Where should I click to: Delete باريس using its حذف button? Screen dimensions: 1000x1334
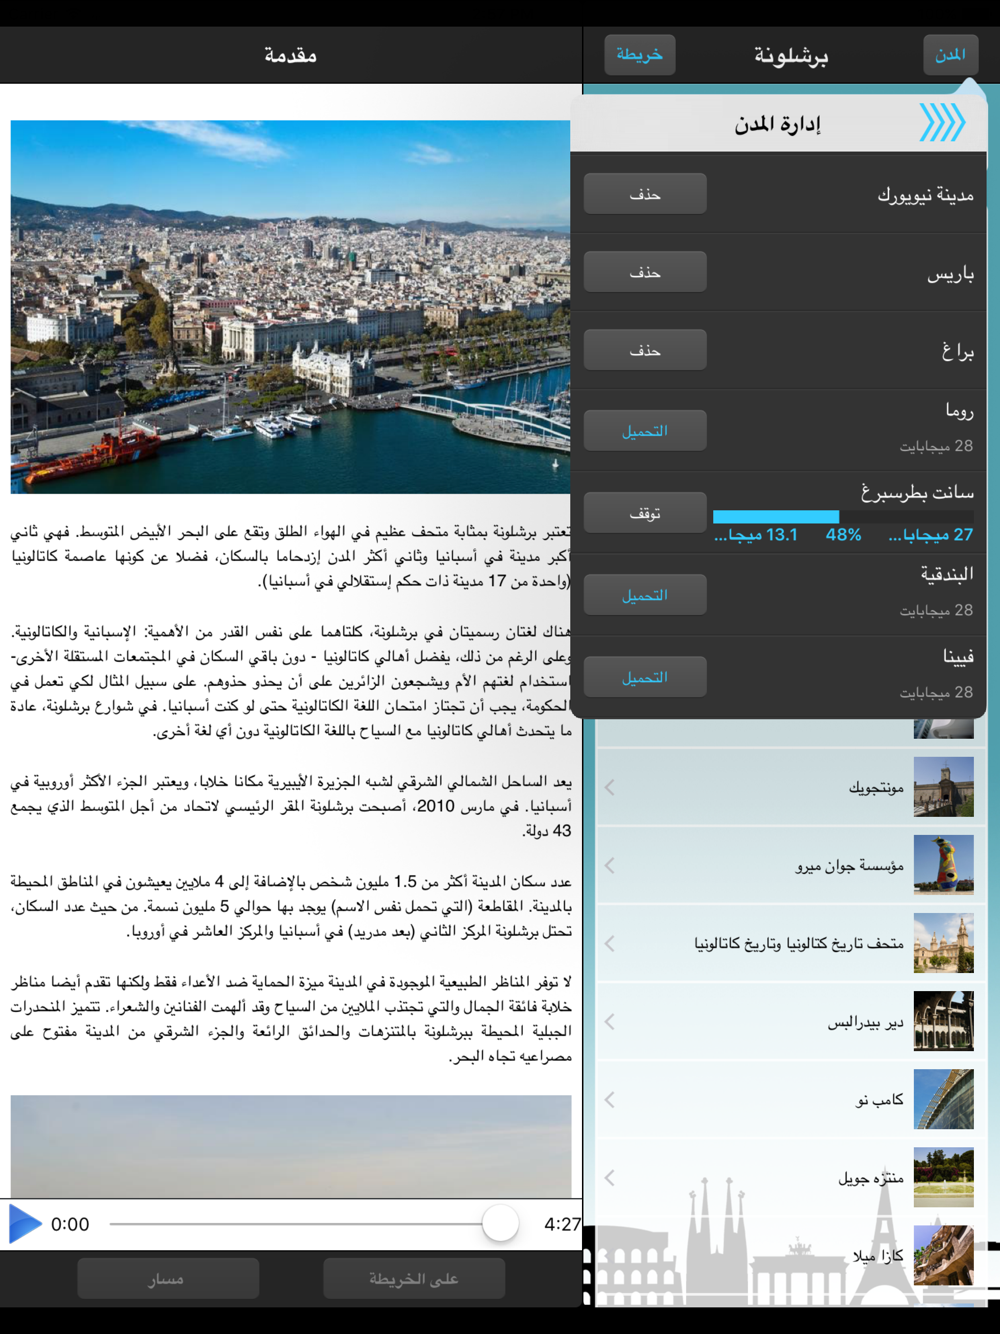point(645,272)
